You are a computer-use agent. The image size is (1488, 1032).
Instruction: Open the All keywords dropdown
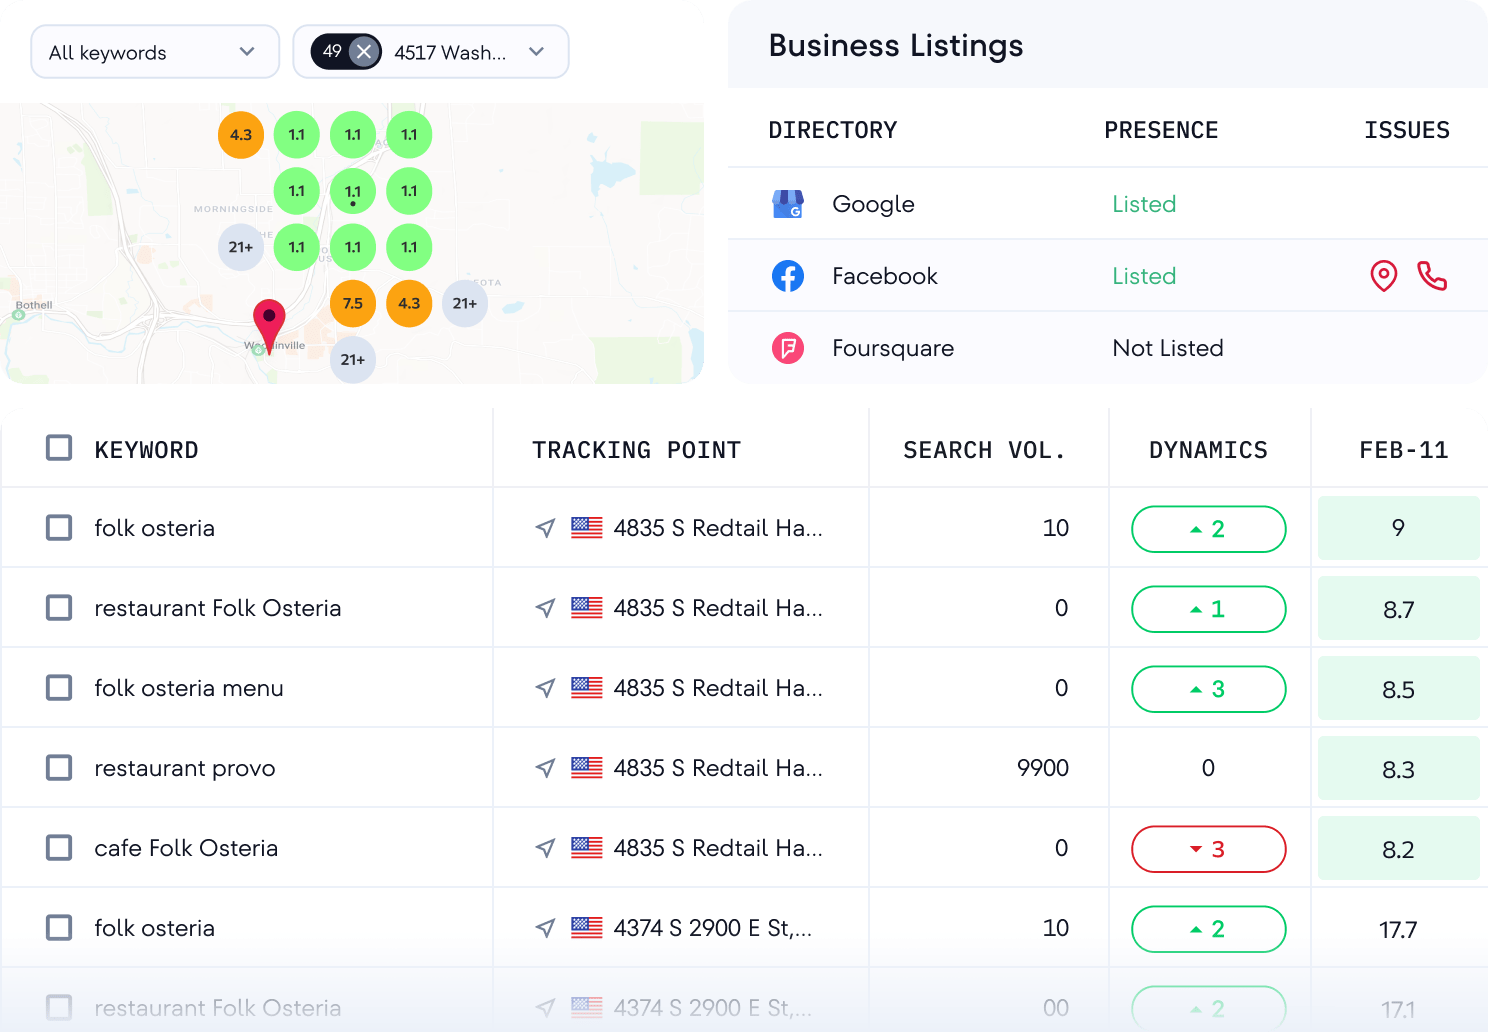click(x=154, y=52)
